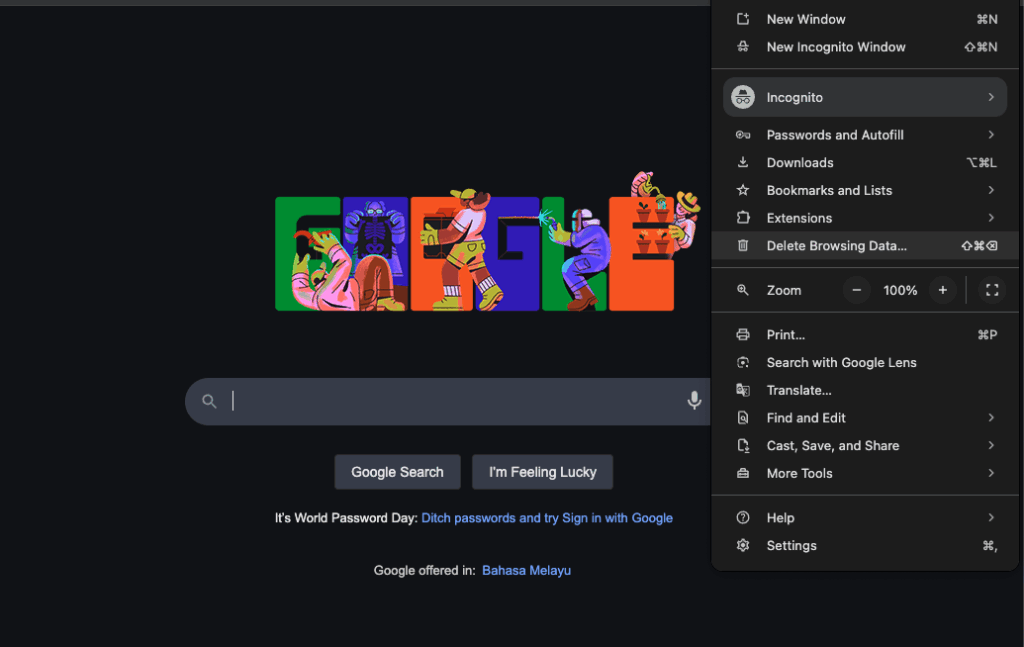The width and height of the screenshot is (1024, 647).
Task: Open Settings from the Chrome menu
Action: tap(865, 545)
